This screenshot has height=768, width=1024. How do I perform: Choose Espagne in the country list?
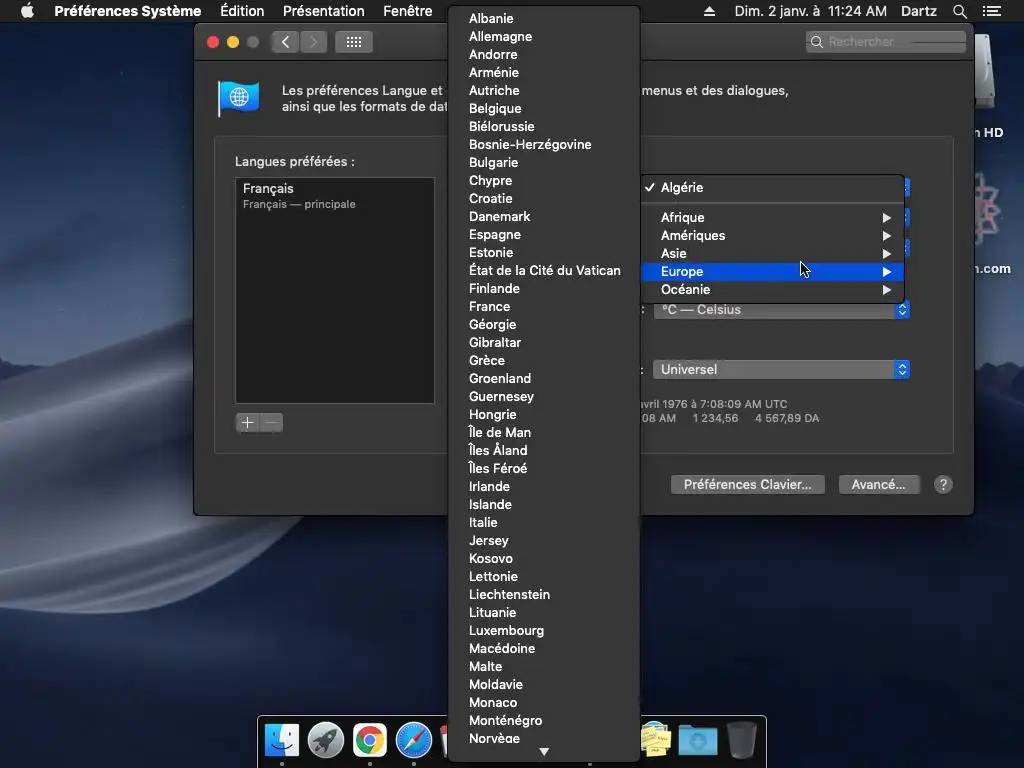click(x=543, y=235)
